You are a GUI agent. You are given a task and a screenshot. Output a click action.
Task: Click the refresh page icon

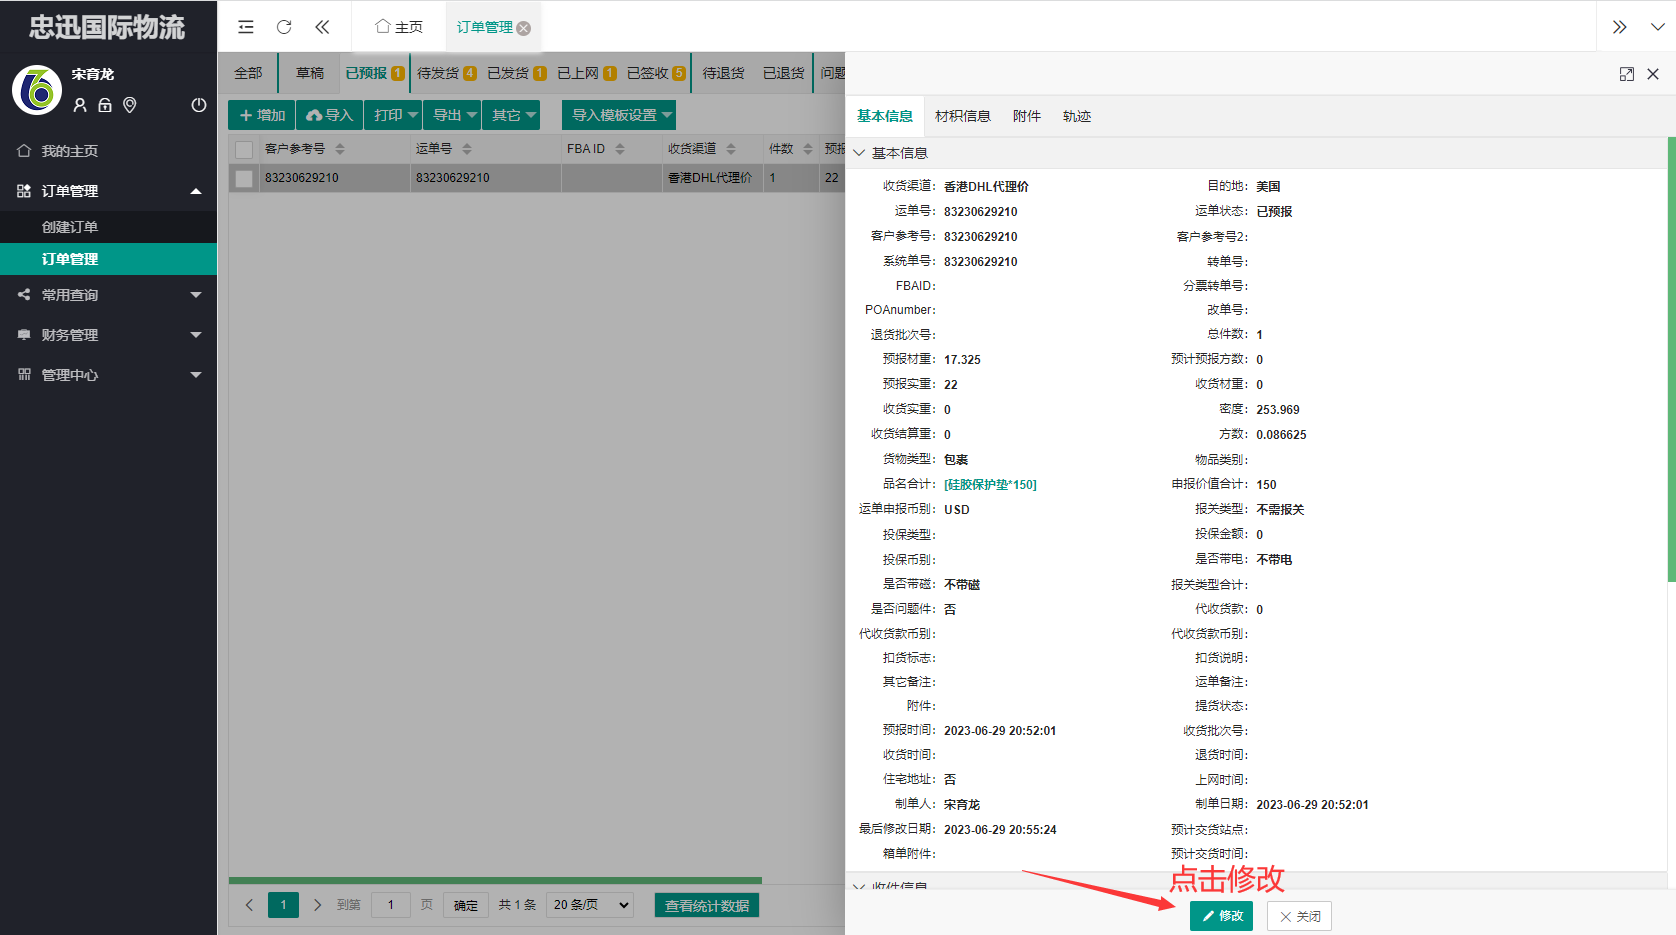(x=284, y=27)
